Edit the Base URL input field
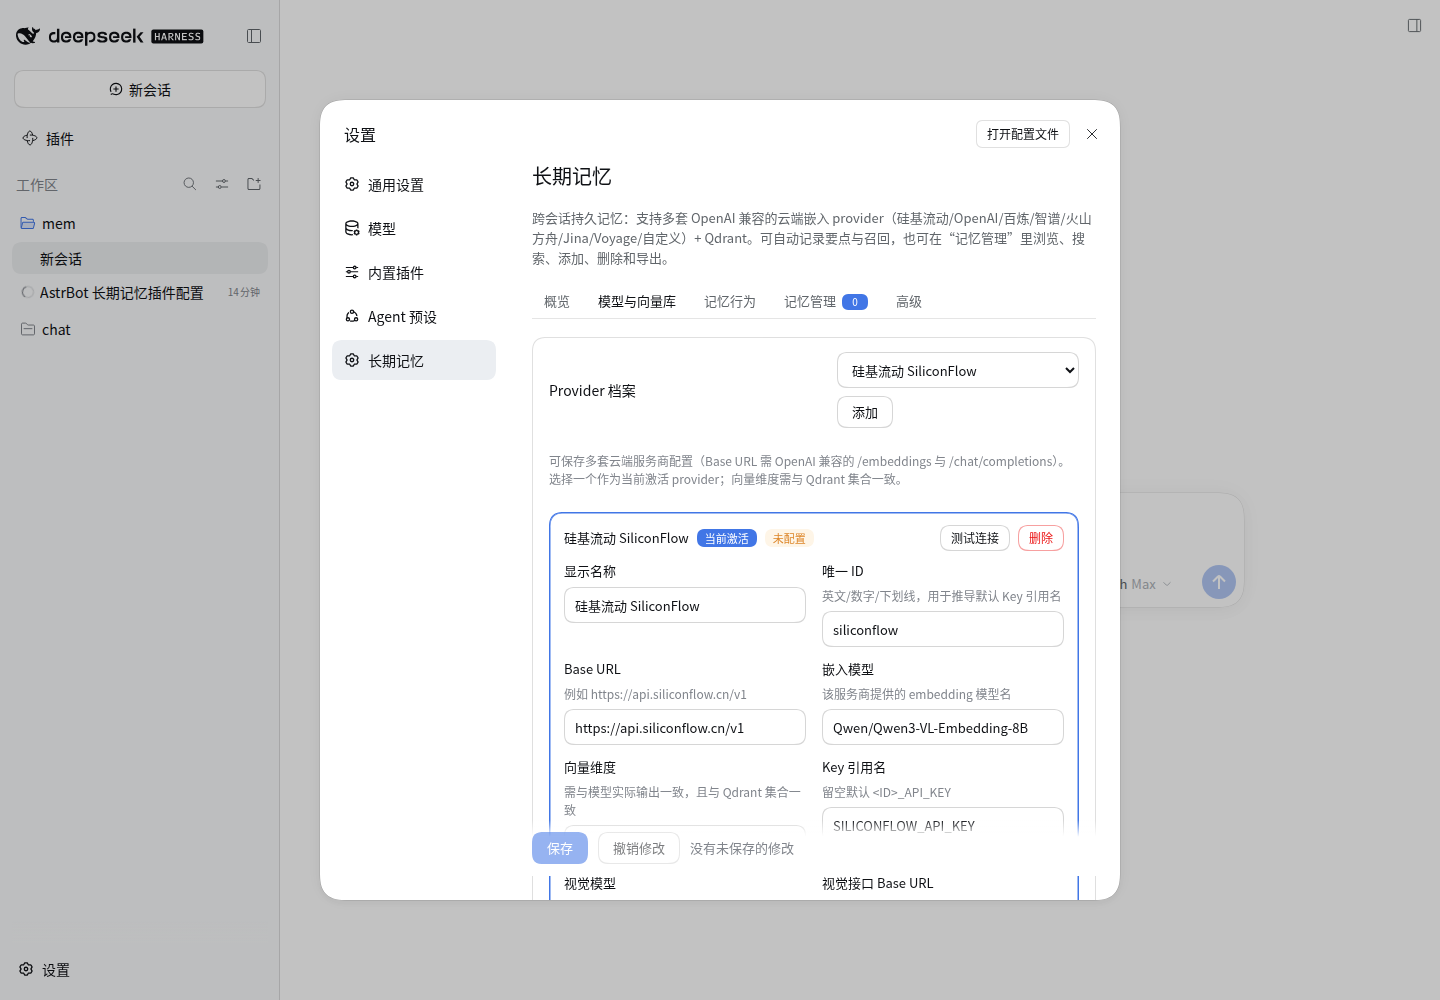The height and width of the screenshot is (1000, 1440). 685,727
